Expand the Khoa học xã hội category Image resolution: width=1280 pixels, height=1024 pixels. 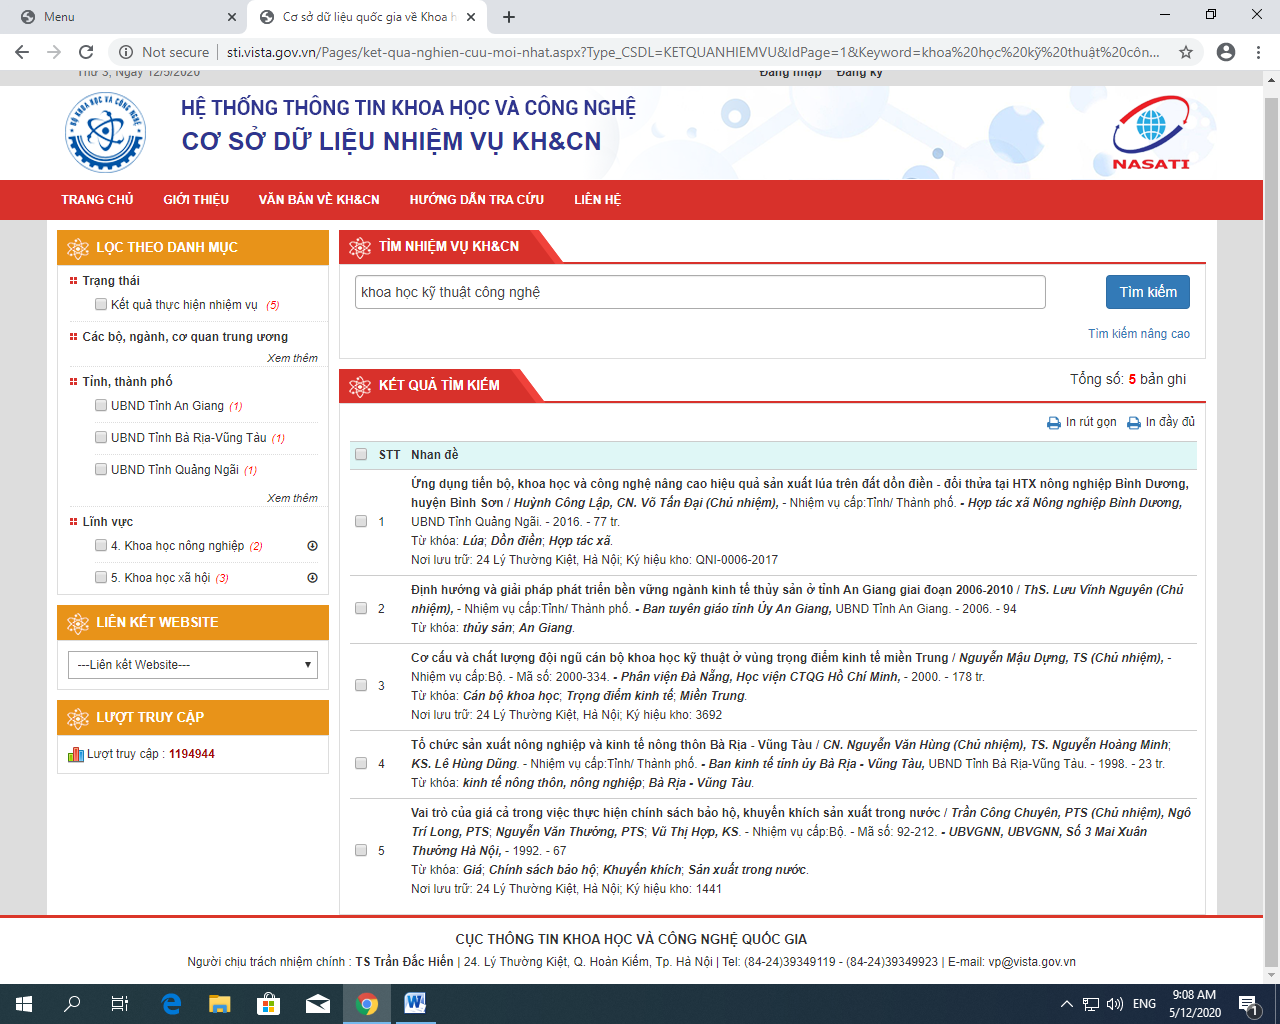click(312, 578)
